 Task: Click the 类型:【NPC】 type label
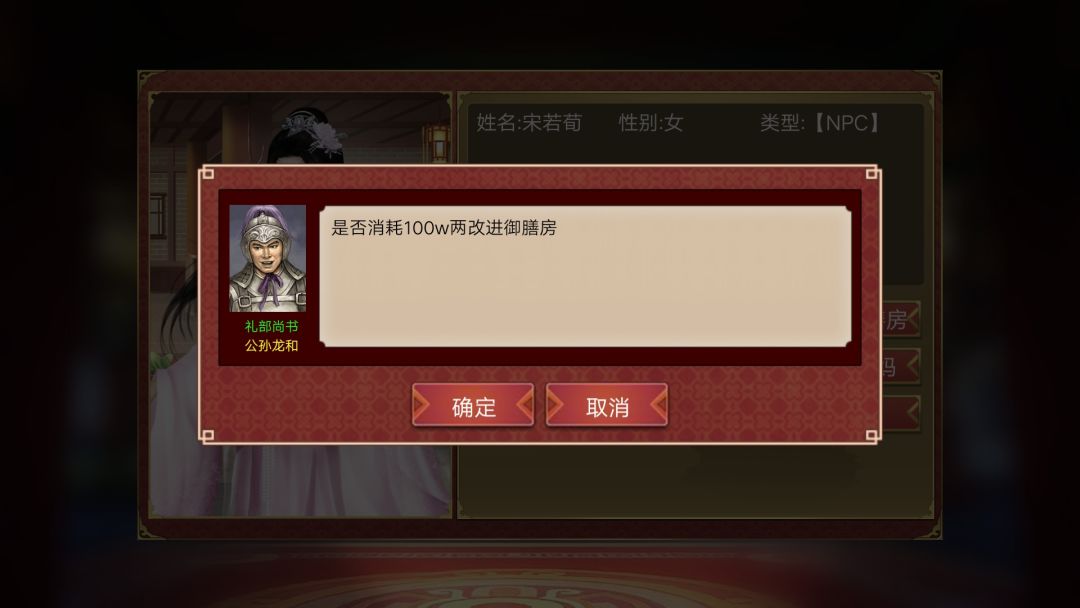coord(820,123)
